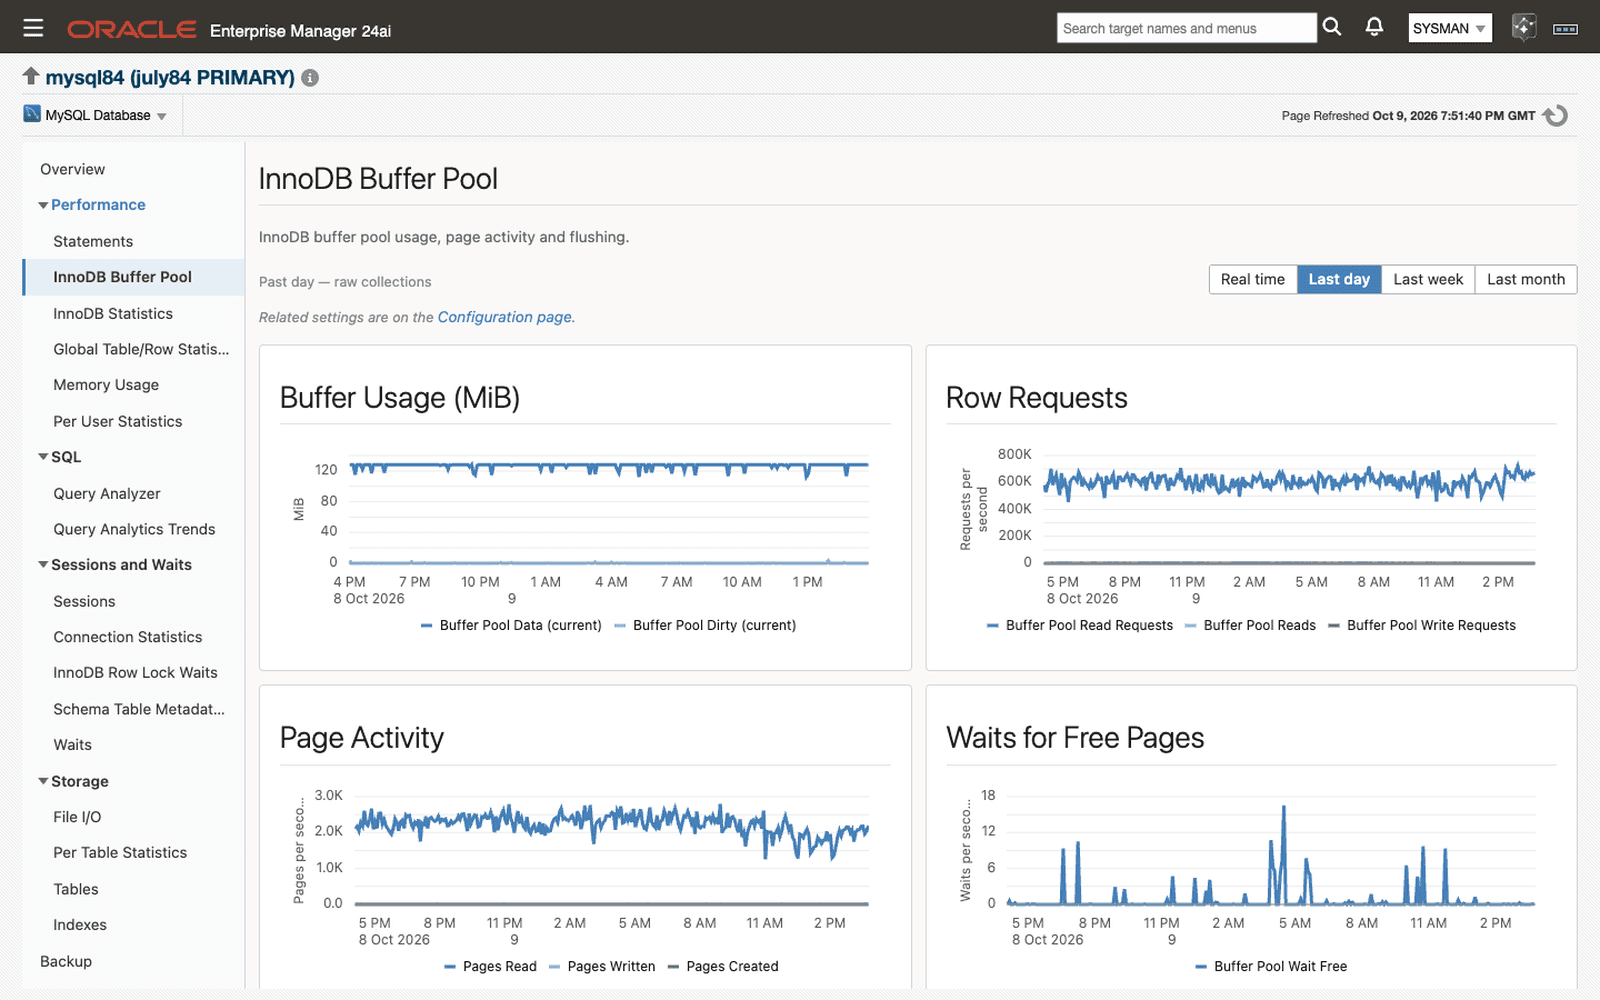This screenshot has width=1600, height=1000.
Task: Select the Real time range
Action: [1253, 279]
